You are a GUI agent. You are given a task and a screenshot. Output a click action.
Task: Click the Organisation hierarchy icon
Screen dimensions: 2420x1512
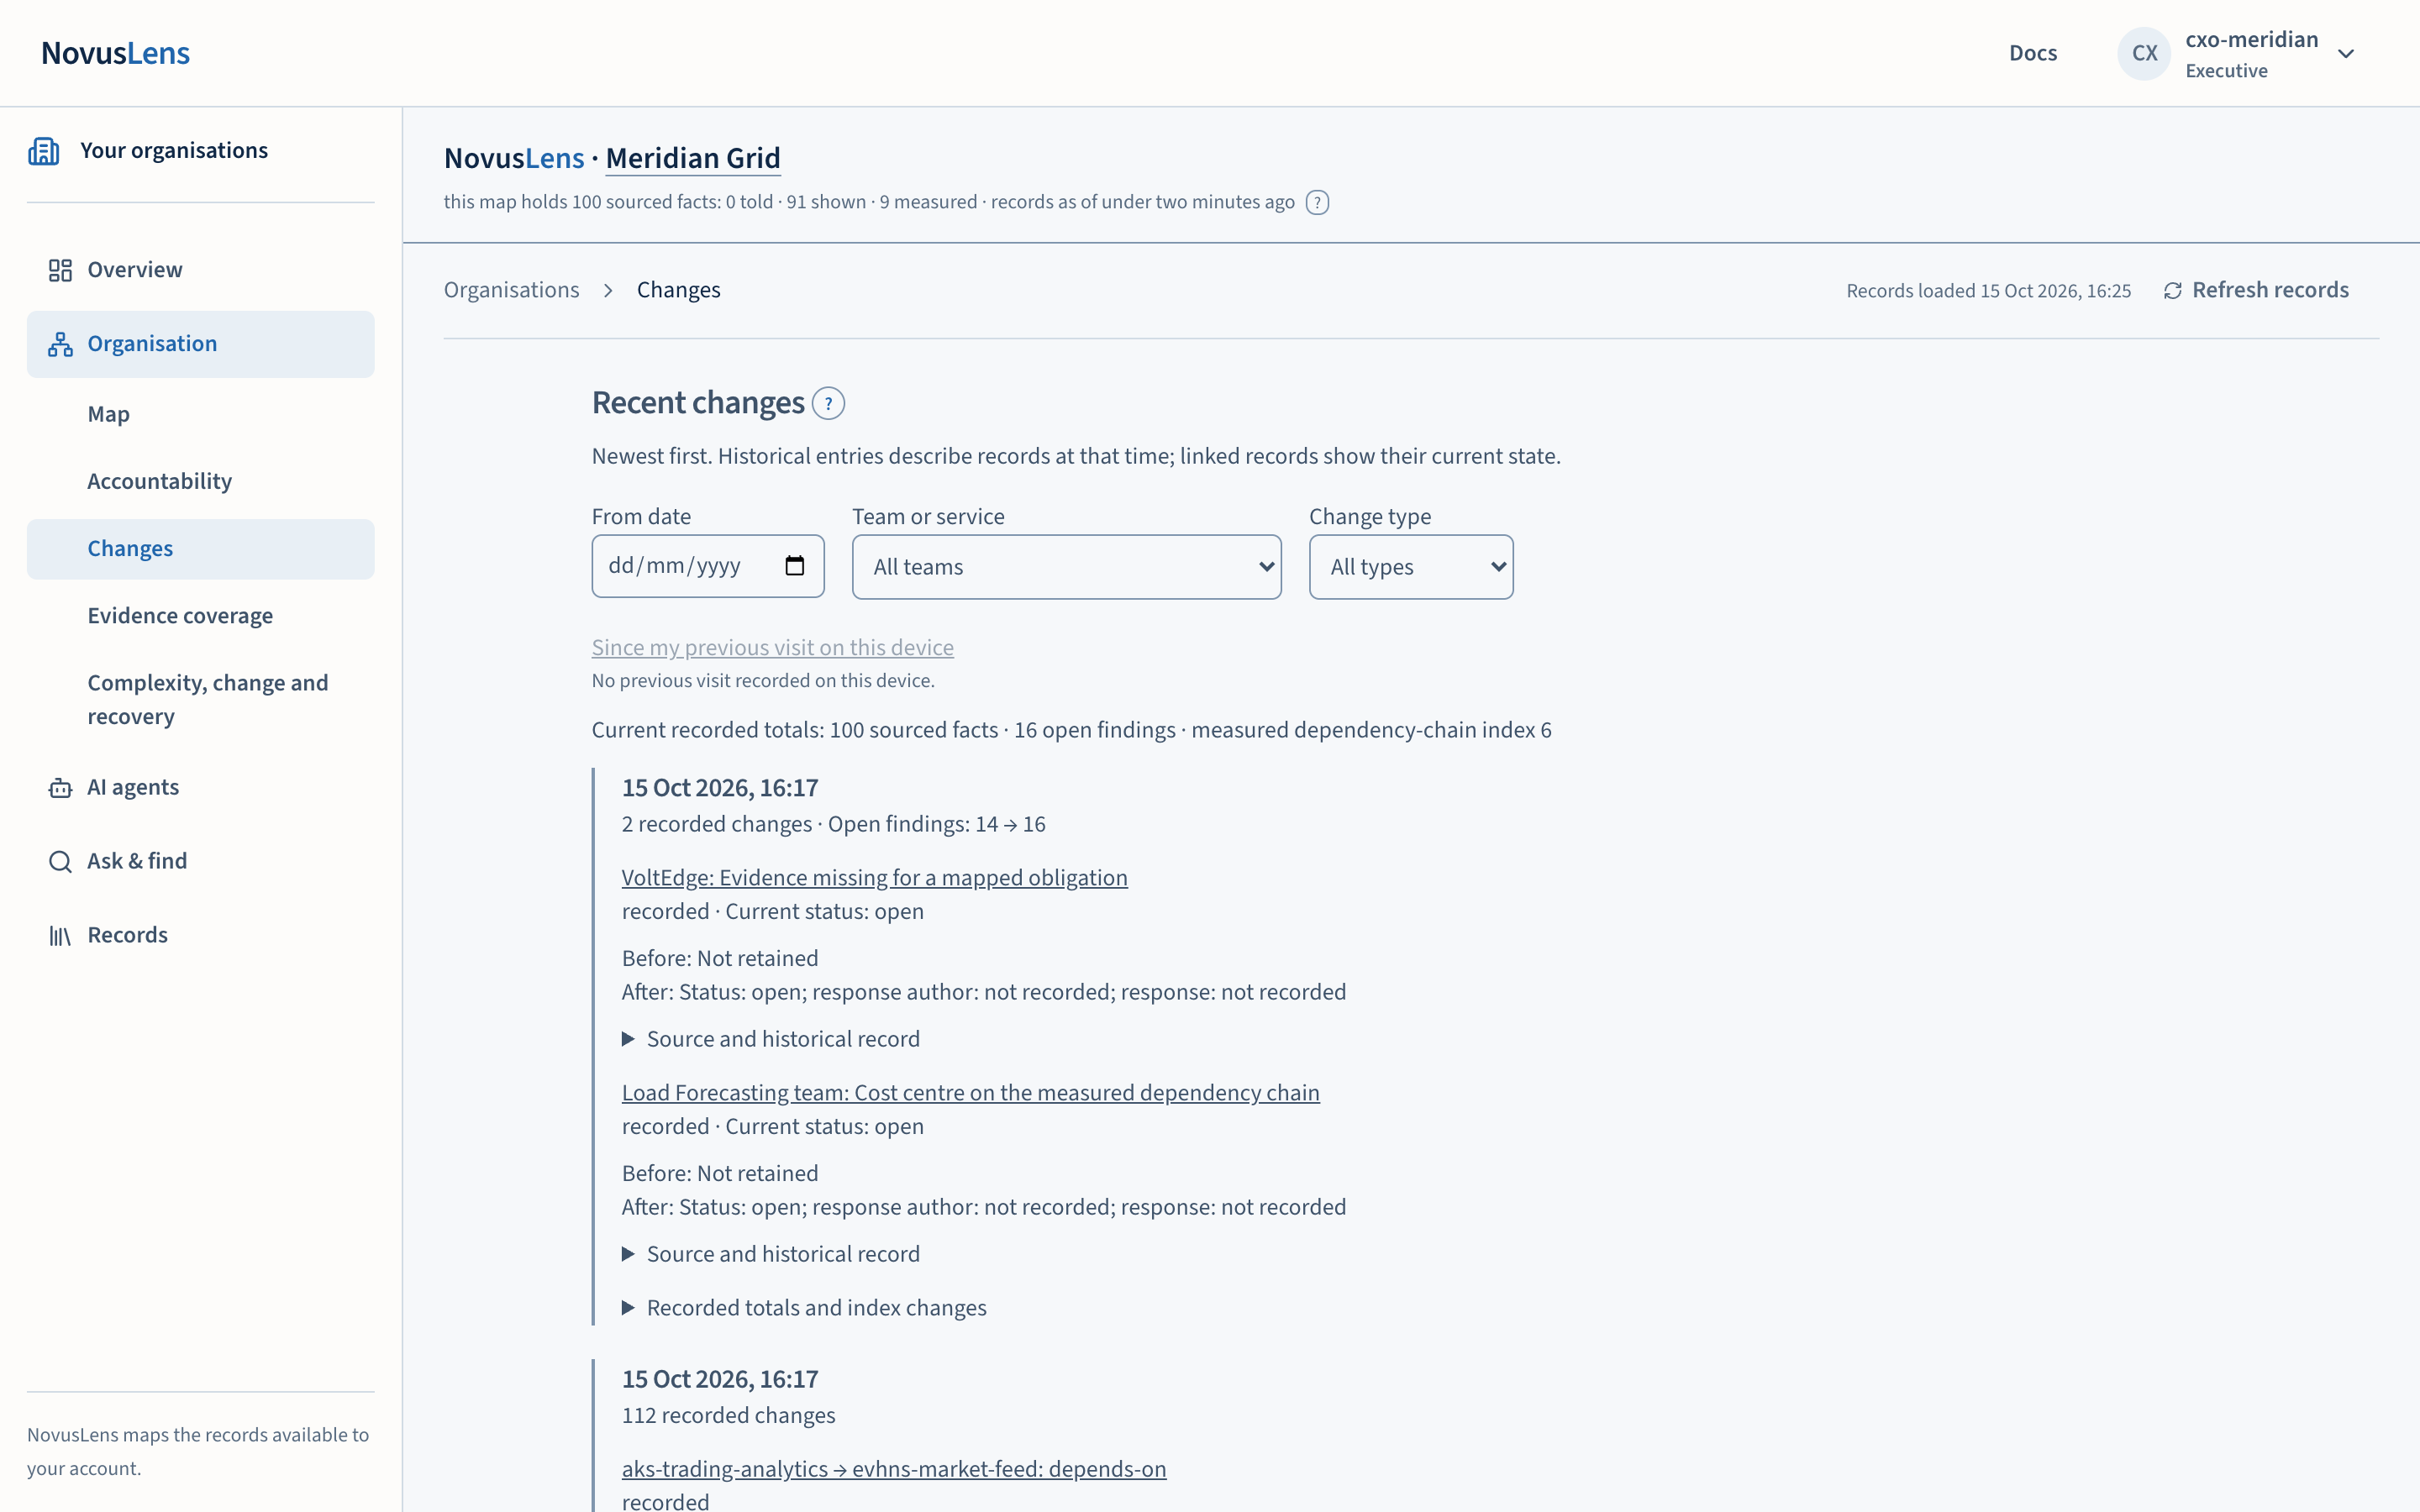coord(60,344)
